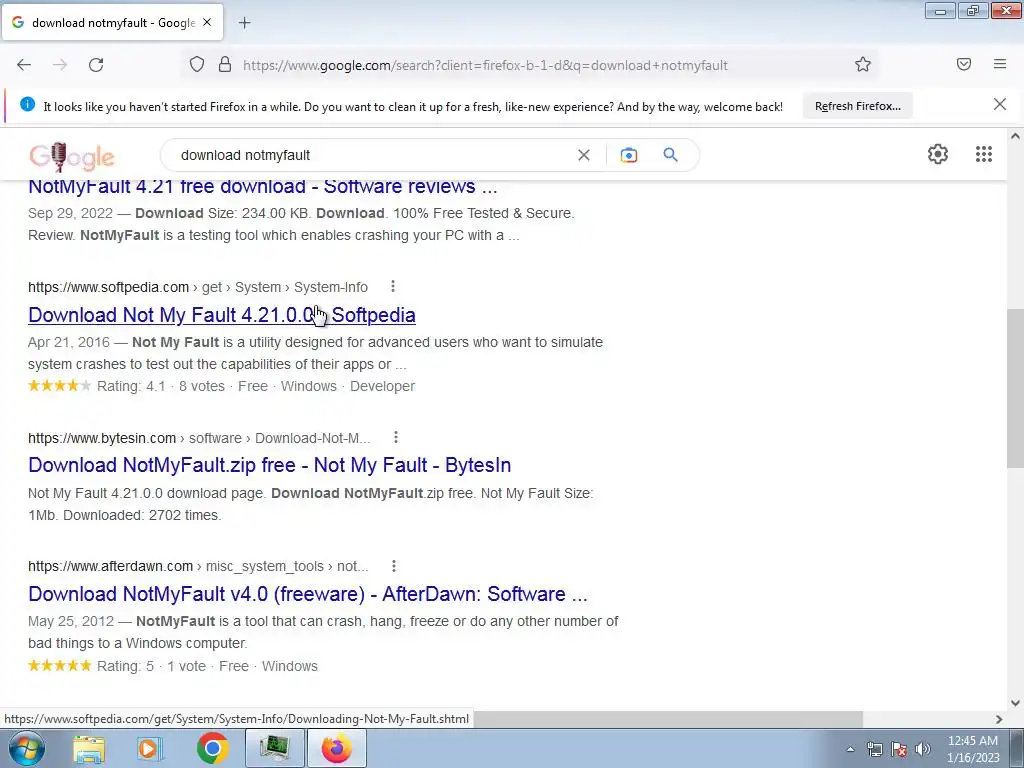Click the 'Rating: 5 · 1 vote' text
This screenshot has height=768, width=1024.
[151, 666]
